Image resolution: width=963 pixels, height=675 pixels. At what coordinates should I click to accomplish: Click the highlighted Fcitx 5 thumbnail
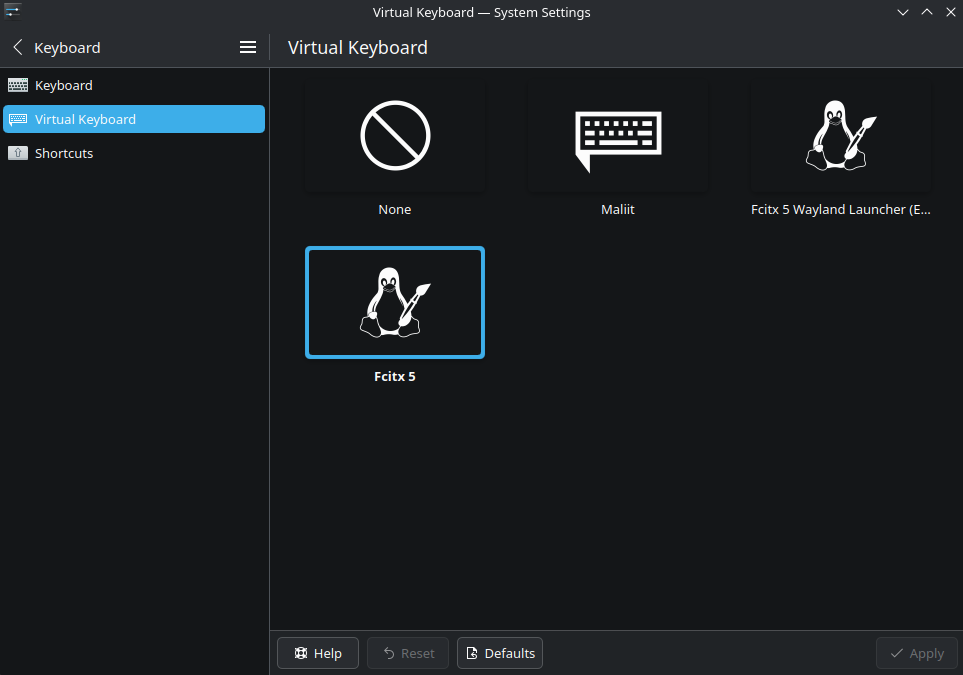pos(394,302)
